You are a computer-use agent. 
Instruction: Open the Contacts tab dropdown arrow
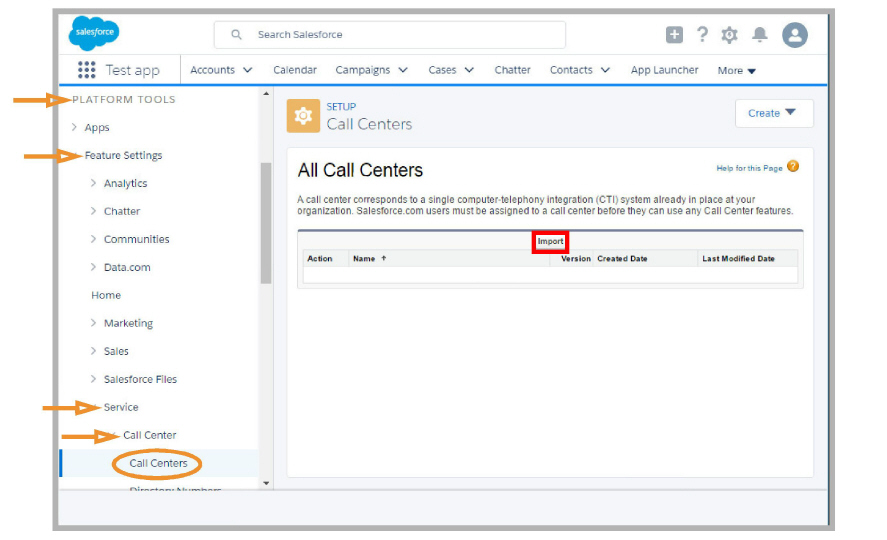pos(605,70)
